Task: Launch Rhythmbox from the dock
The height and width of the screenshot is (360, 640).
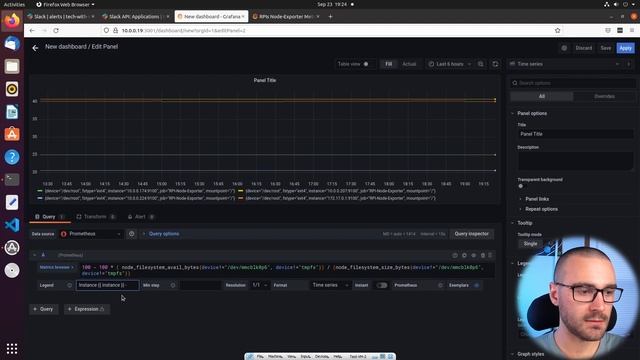Action: click(x=12, y=89)
